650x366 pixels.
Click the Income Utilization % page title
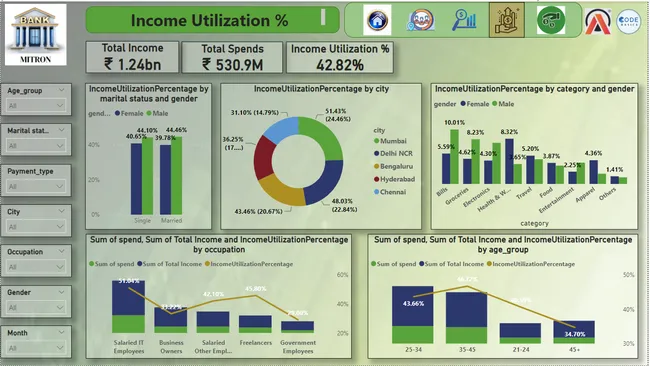pyautogui.click(x=209, y=20)
